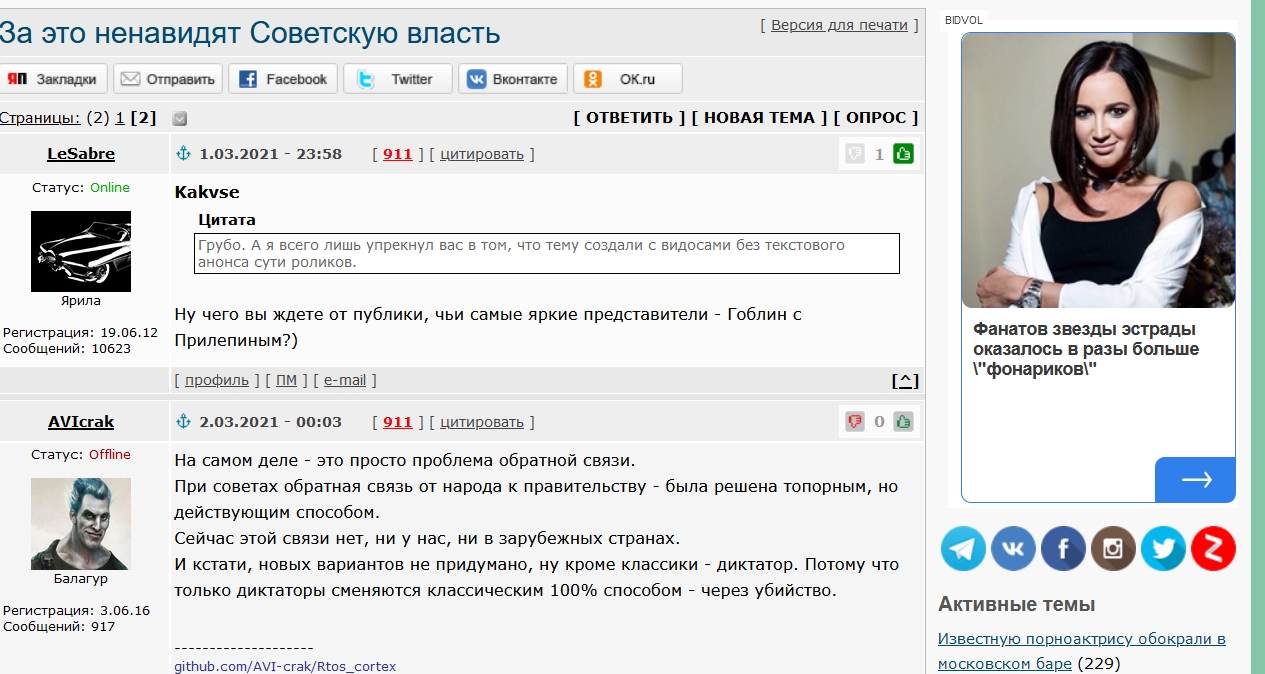Create an ОПРОС poll
This screenshot has width=1265, height=674.
[875, 117]
